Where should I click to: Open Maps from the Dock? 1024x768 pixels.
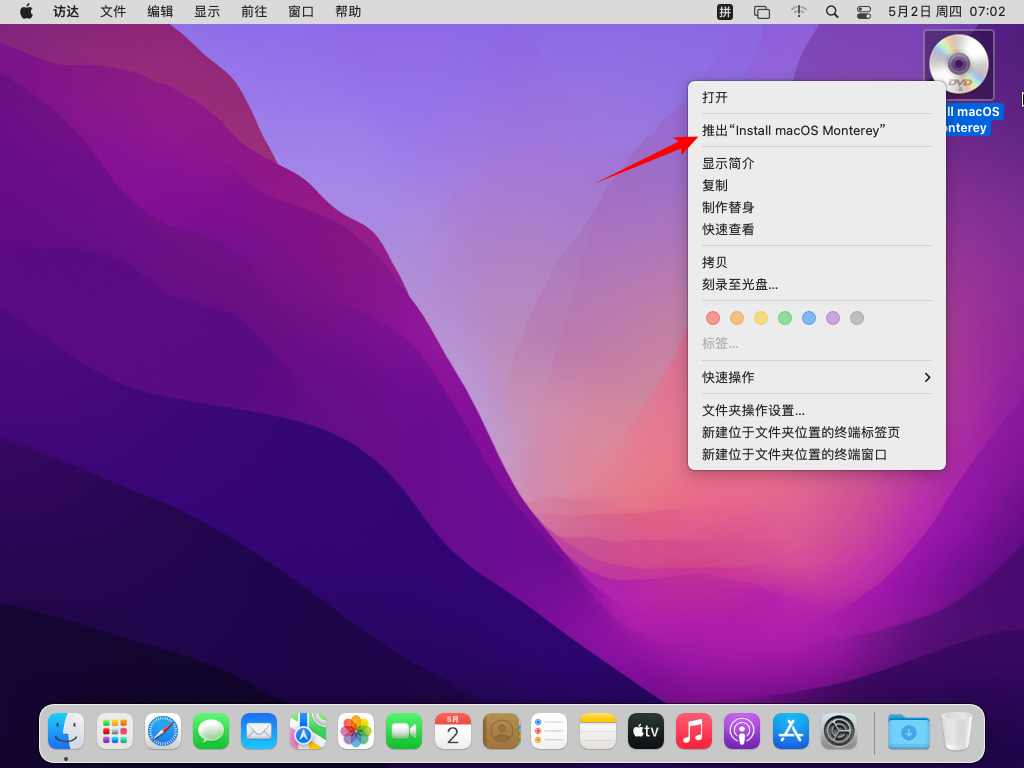pyautogui.click(x=307, y=731)
